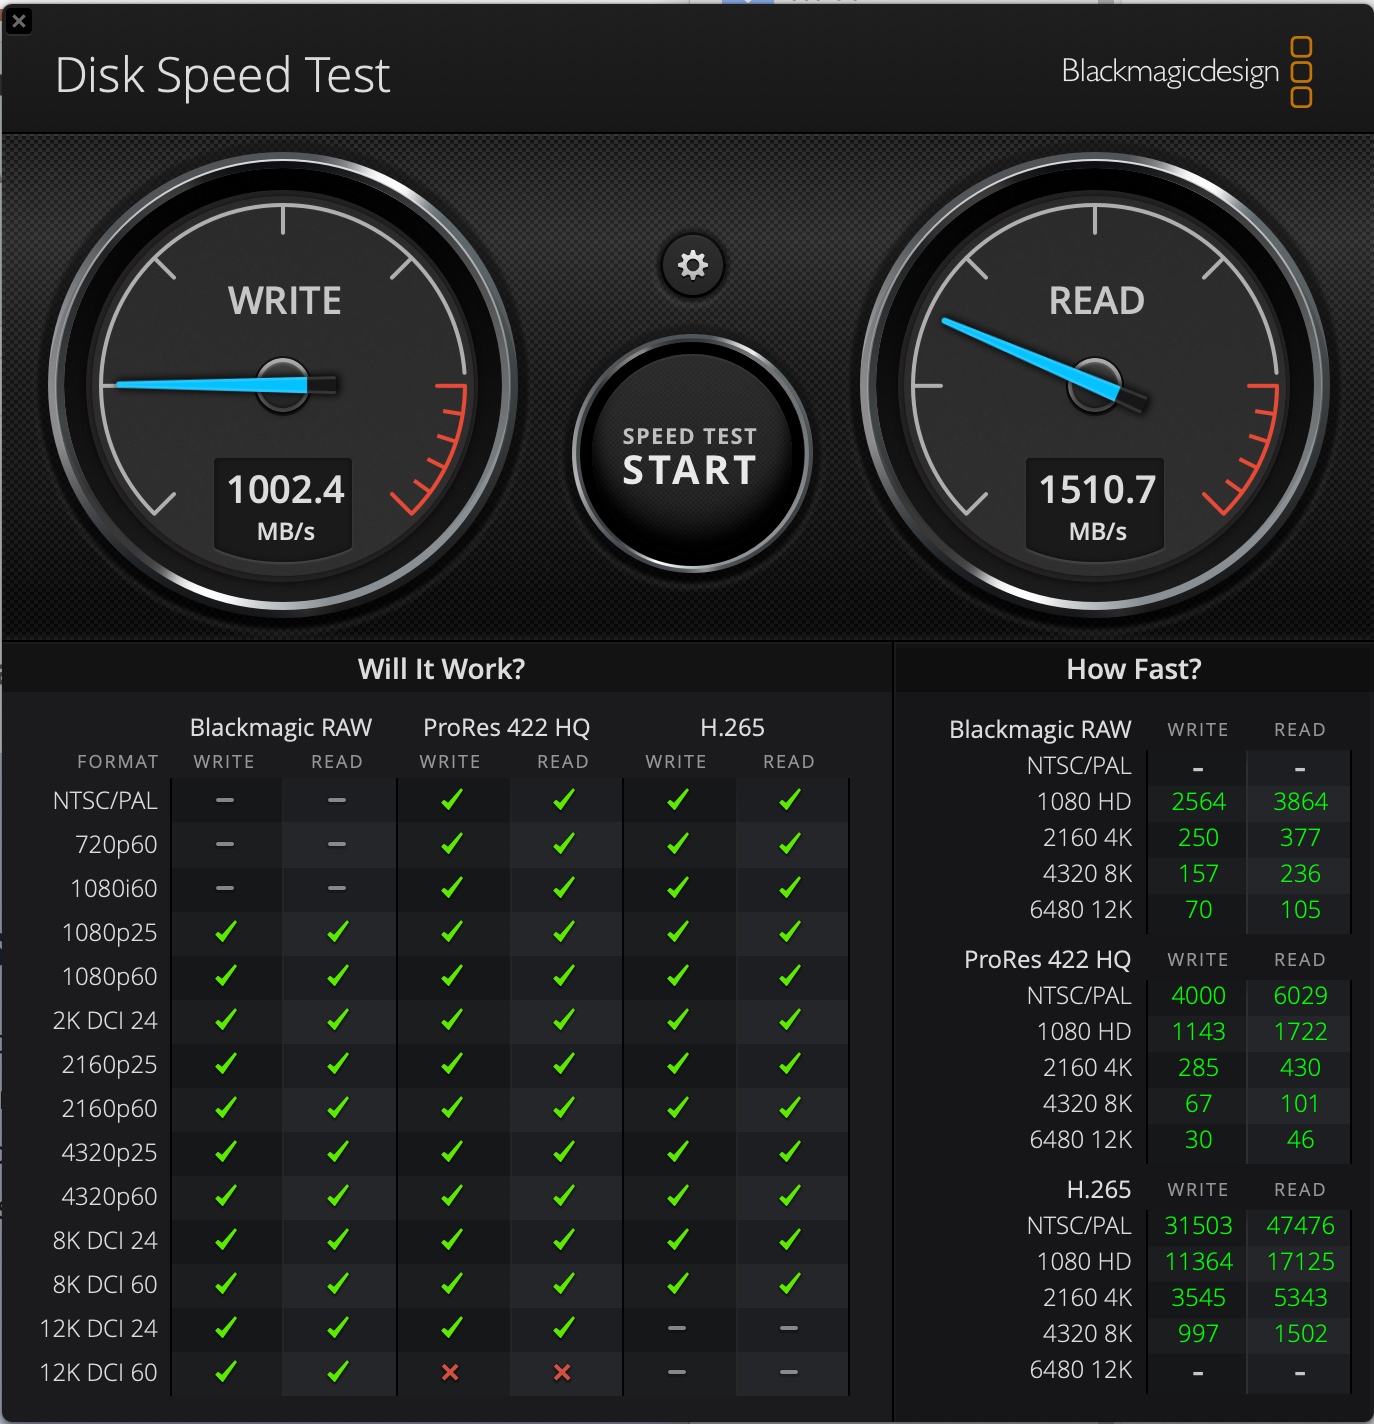Click Blackmagic RAW 1080 HD read value 3864
The image size is (1374, 1424).
tap(1300, 802)
